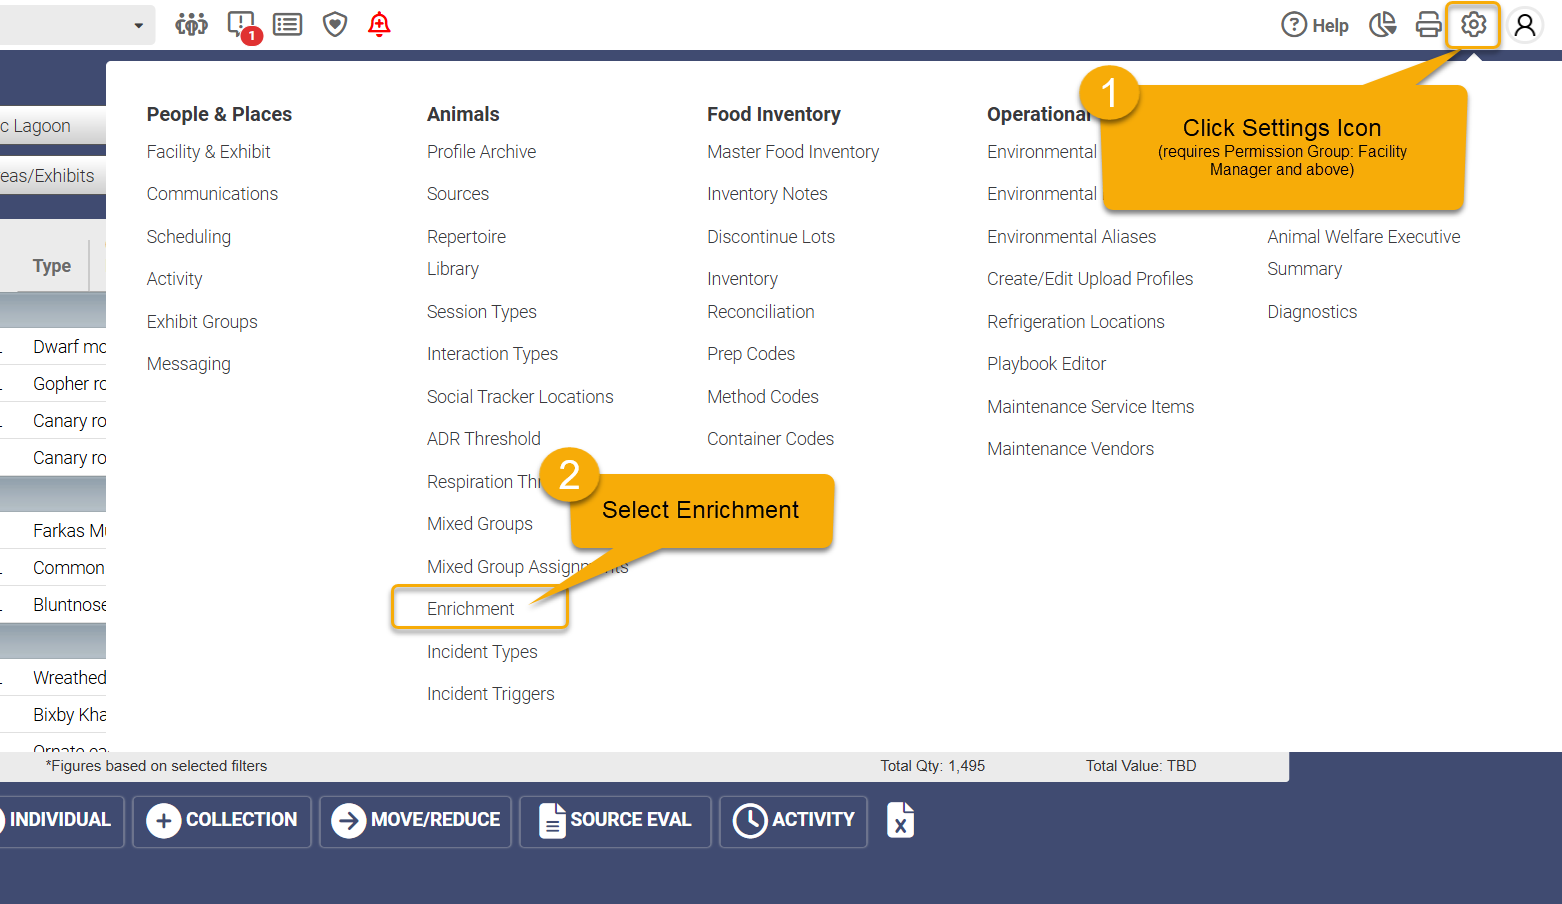Click the ACTIVITY button
The height and width of the screenshot is (904, 1562).
coord(794,821)
